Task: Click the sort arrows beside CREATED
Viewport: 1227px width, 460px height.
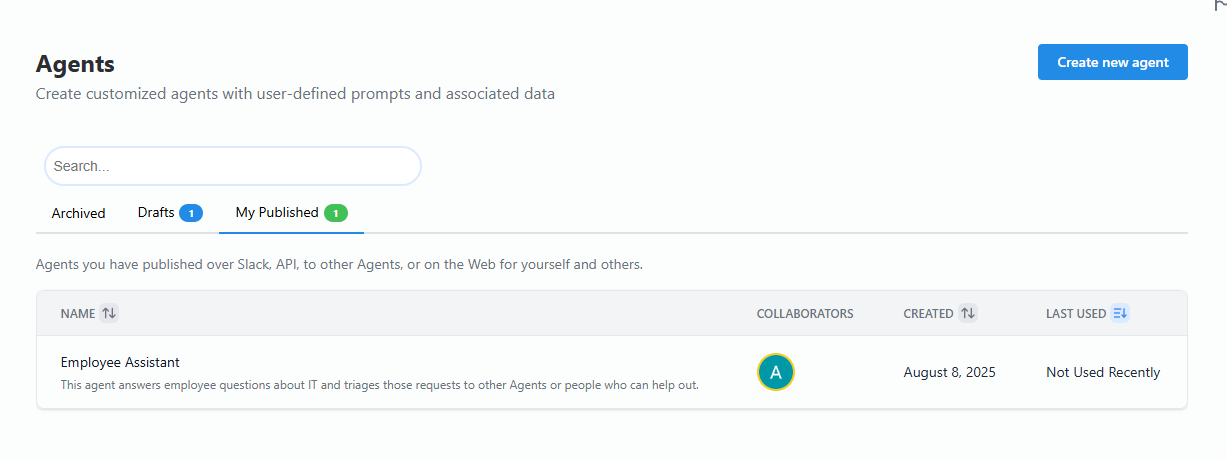Action: [x=967, y=313]
